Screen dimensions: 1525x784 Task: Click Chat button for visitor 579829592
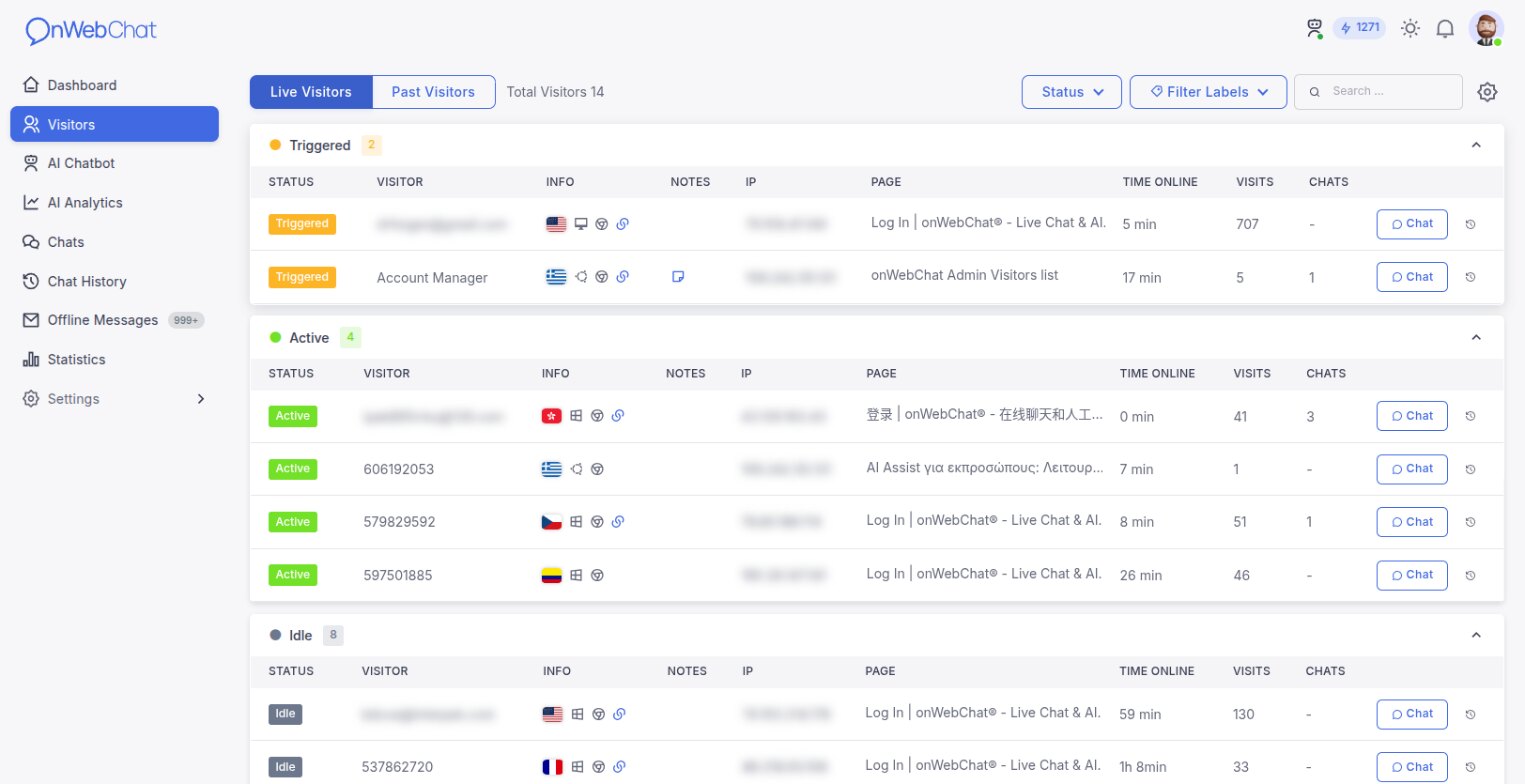pyautogui.click(x=1412, y=522)
